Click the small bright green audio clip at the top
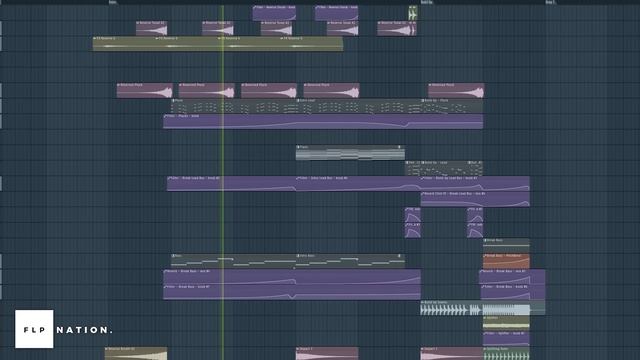The image size is (640, 360). pos(413,13)
